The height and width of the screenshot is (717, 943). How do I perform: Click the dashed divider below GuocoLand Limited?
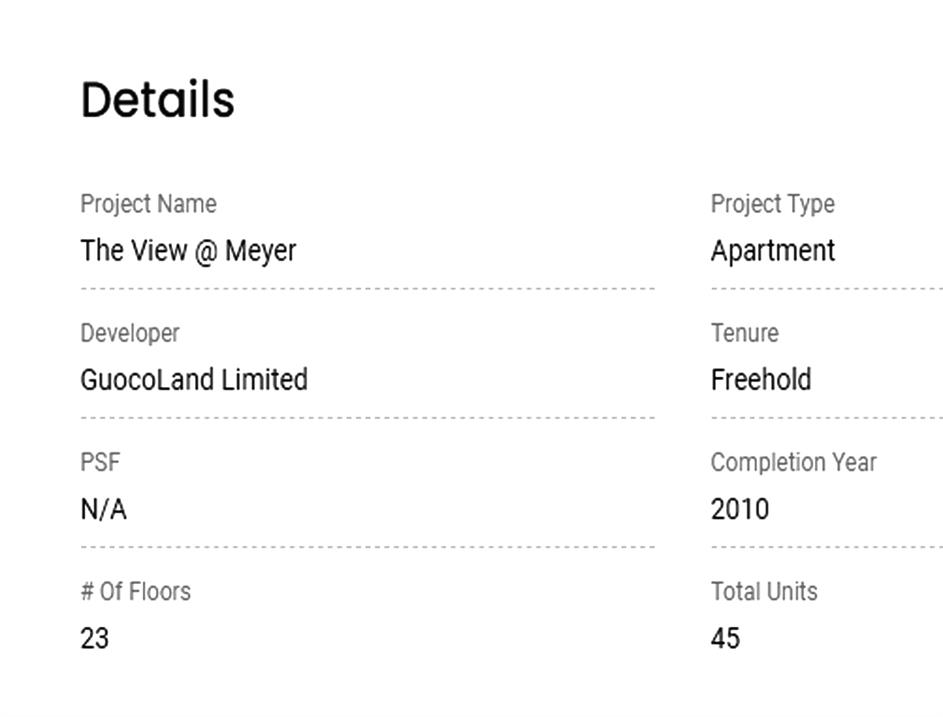pyautogui.click(x=367, y=417)
